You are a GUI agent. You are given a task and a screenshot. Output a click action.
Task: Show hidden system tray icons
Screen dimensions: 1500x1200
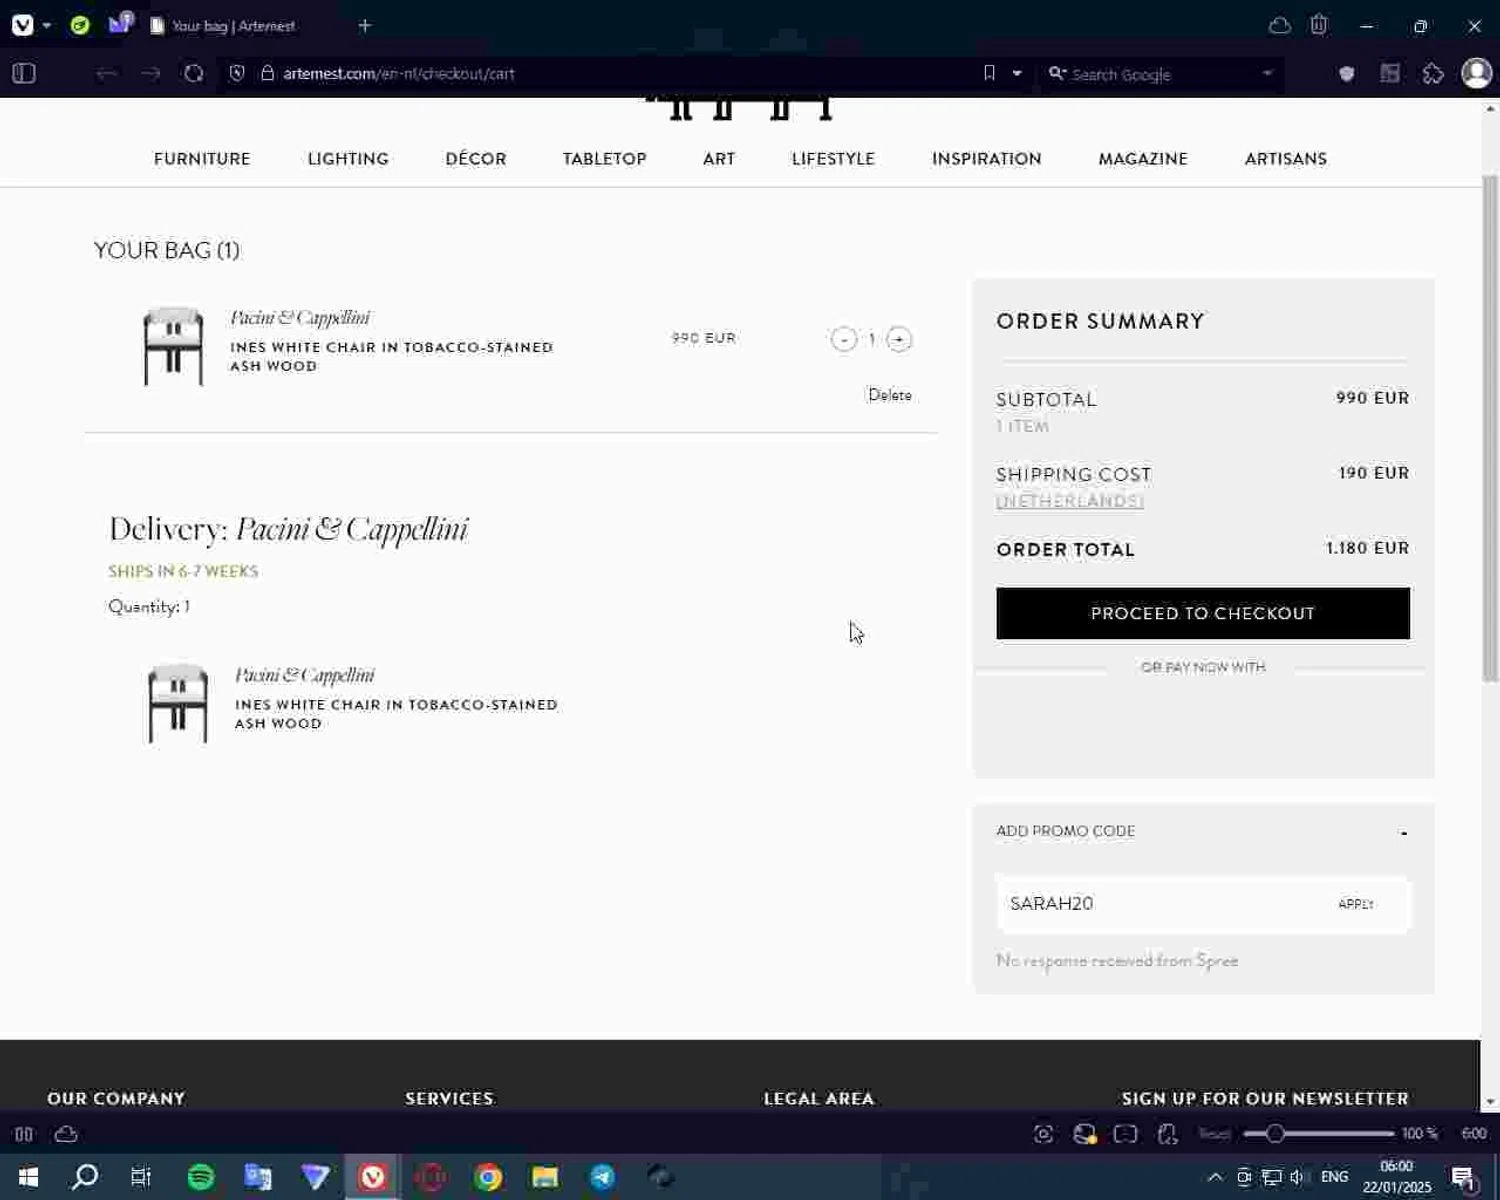(1215, 1177)
